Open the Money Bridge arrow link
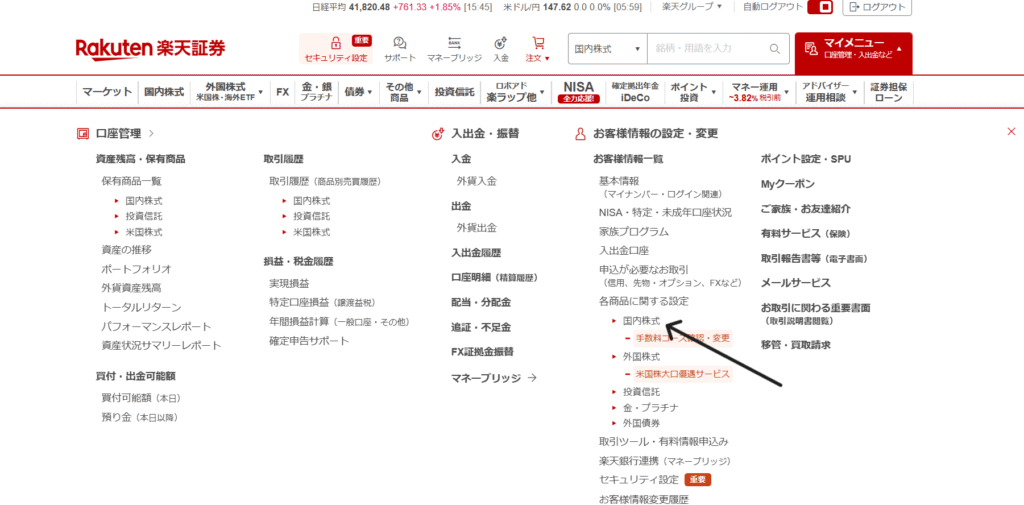This screenshot has height=505, width=1024. click(494, 378)
